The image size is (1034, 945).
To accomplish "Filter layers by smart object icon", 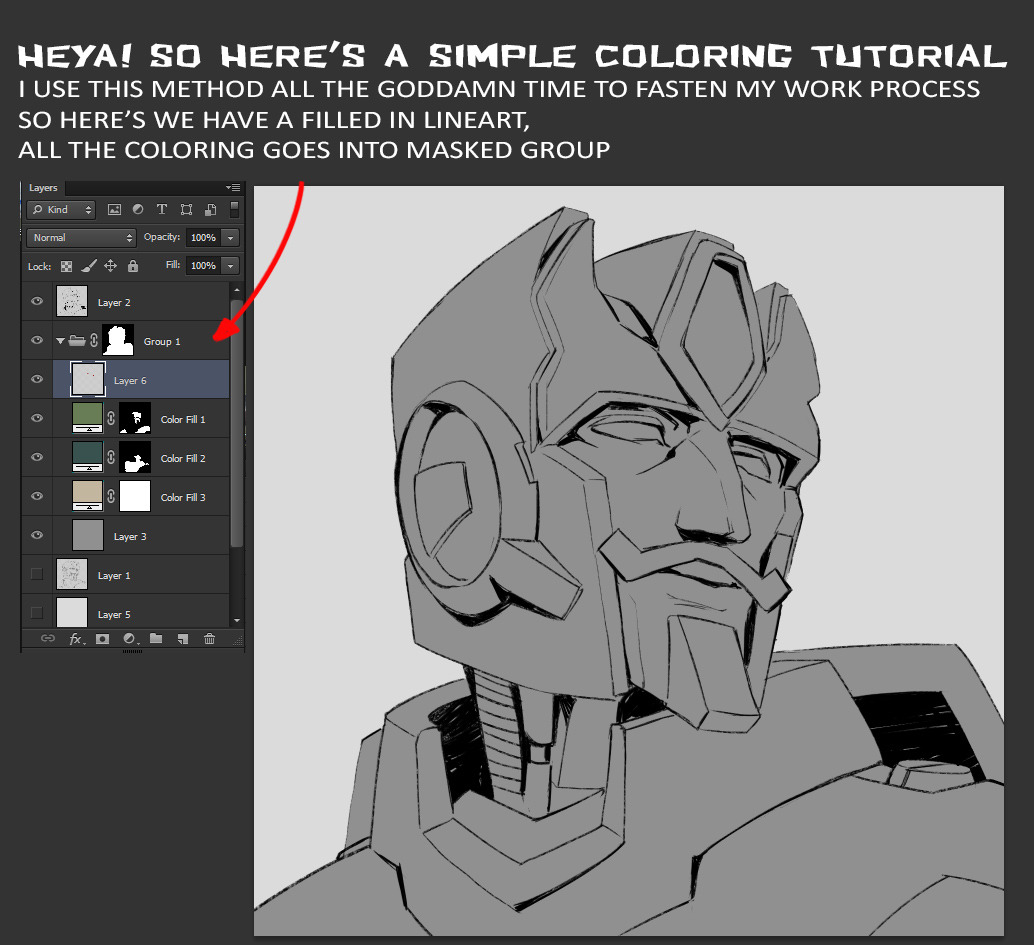I will [x=210, y=210].
